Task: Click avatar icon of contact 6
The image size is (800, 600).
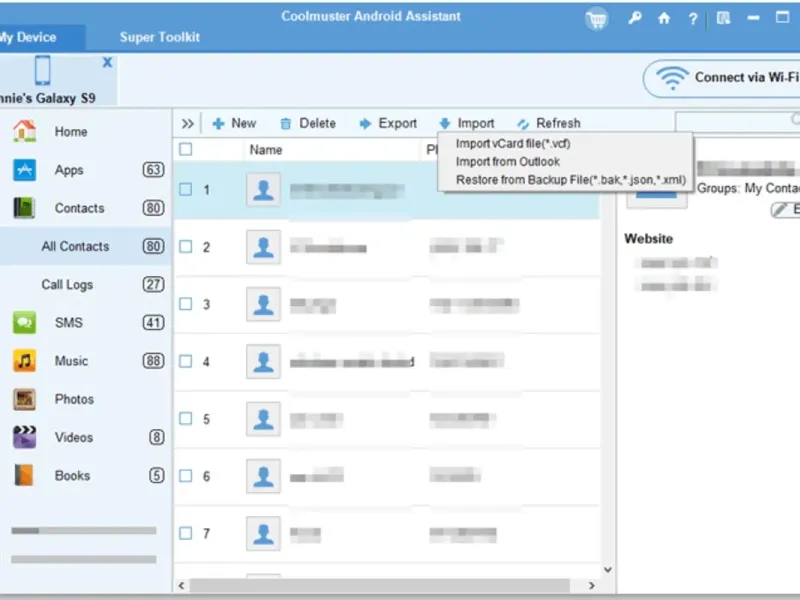Action: [263, 476]
